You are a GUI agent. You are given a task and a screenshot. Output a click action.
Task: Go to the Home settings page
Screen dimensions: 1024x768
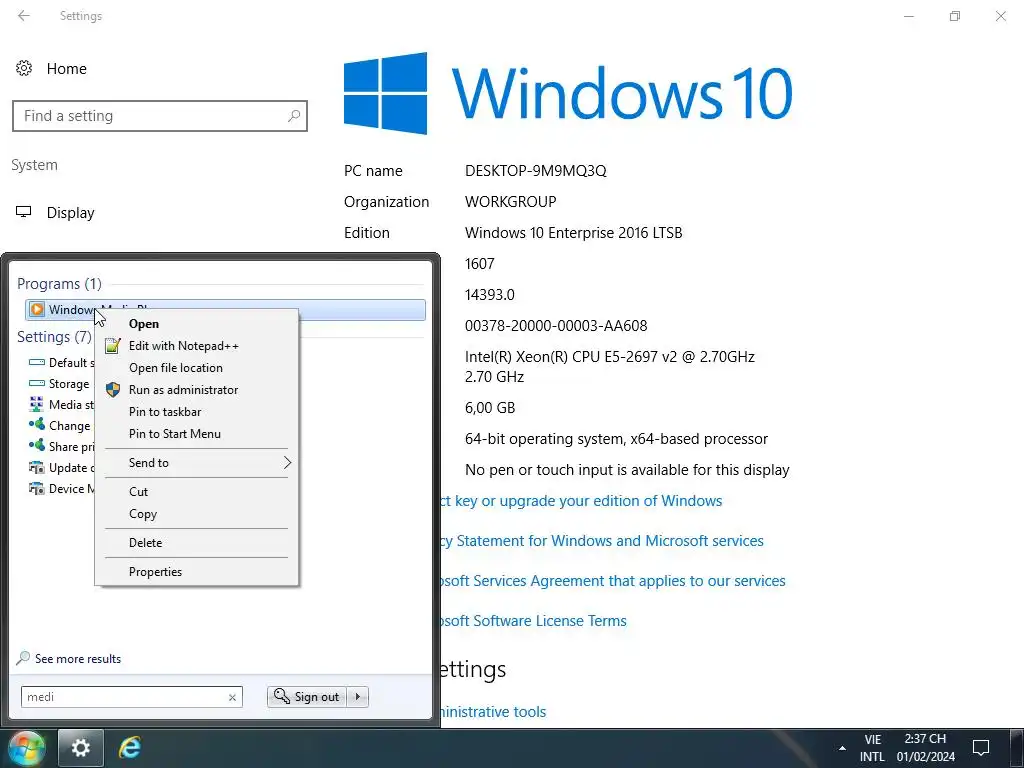coord(66,69)
